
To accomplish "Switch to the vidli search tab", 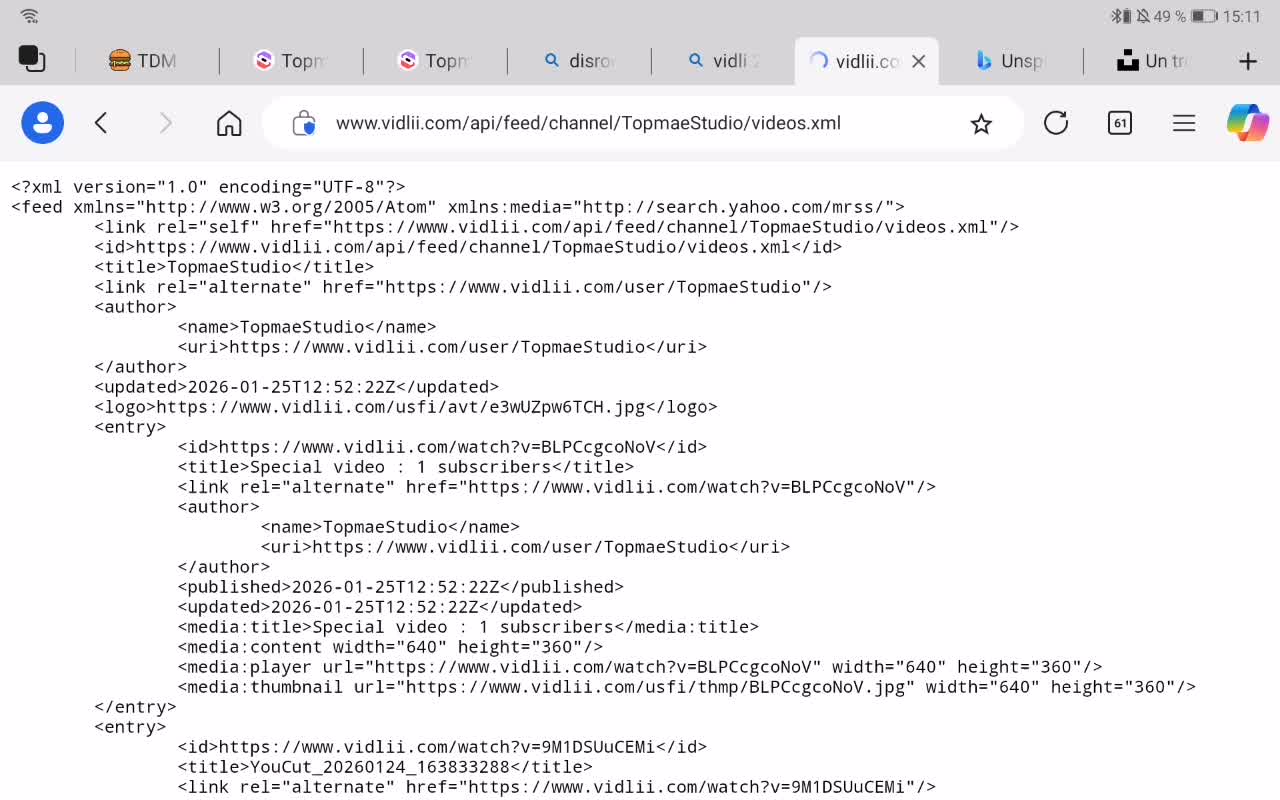I will click(723, 61).
